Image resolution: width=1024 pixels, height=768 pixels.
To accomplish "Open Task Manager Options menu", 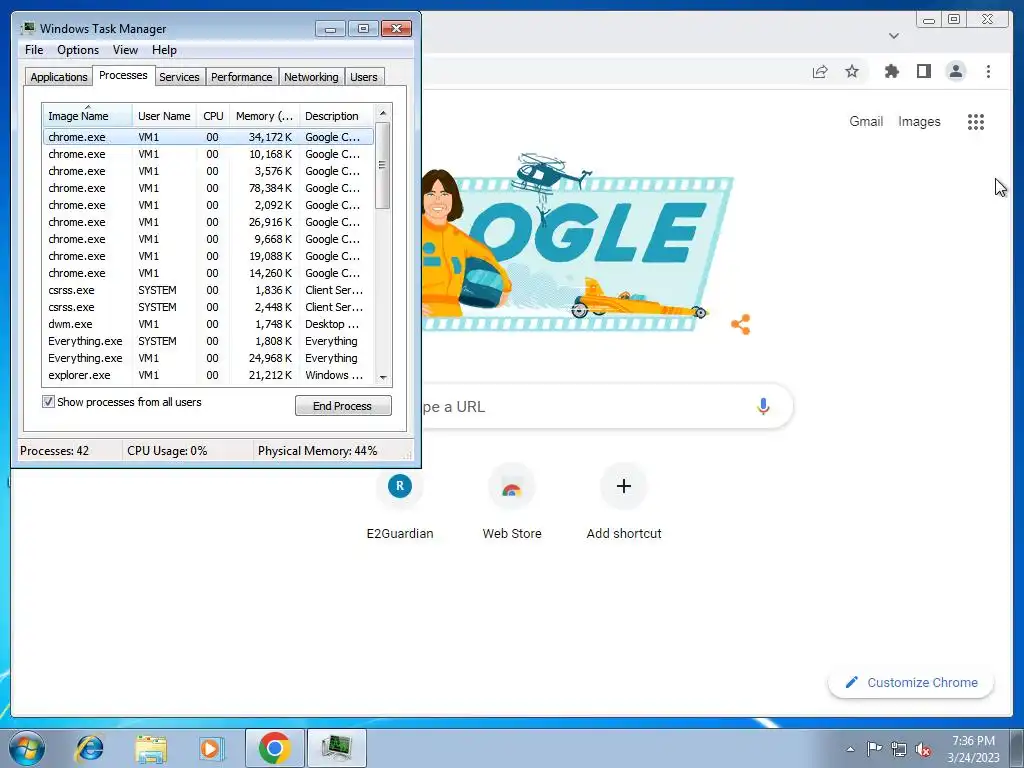I will click(78, 50).
